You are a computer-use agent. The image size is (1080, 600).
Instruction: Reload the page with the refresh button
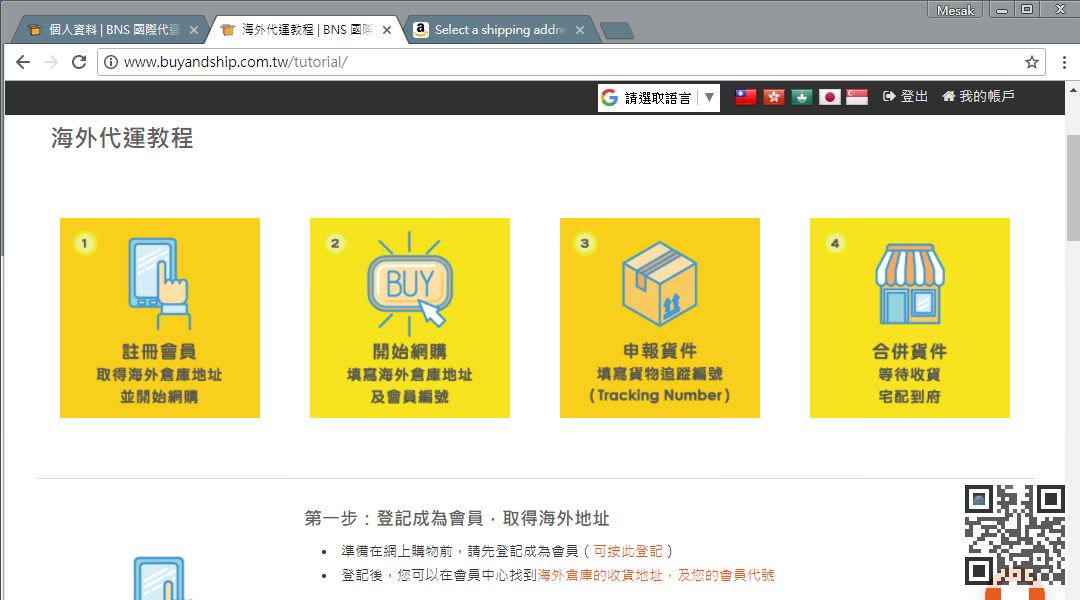79,62
